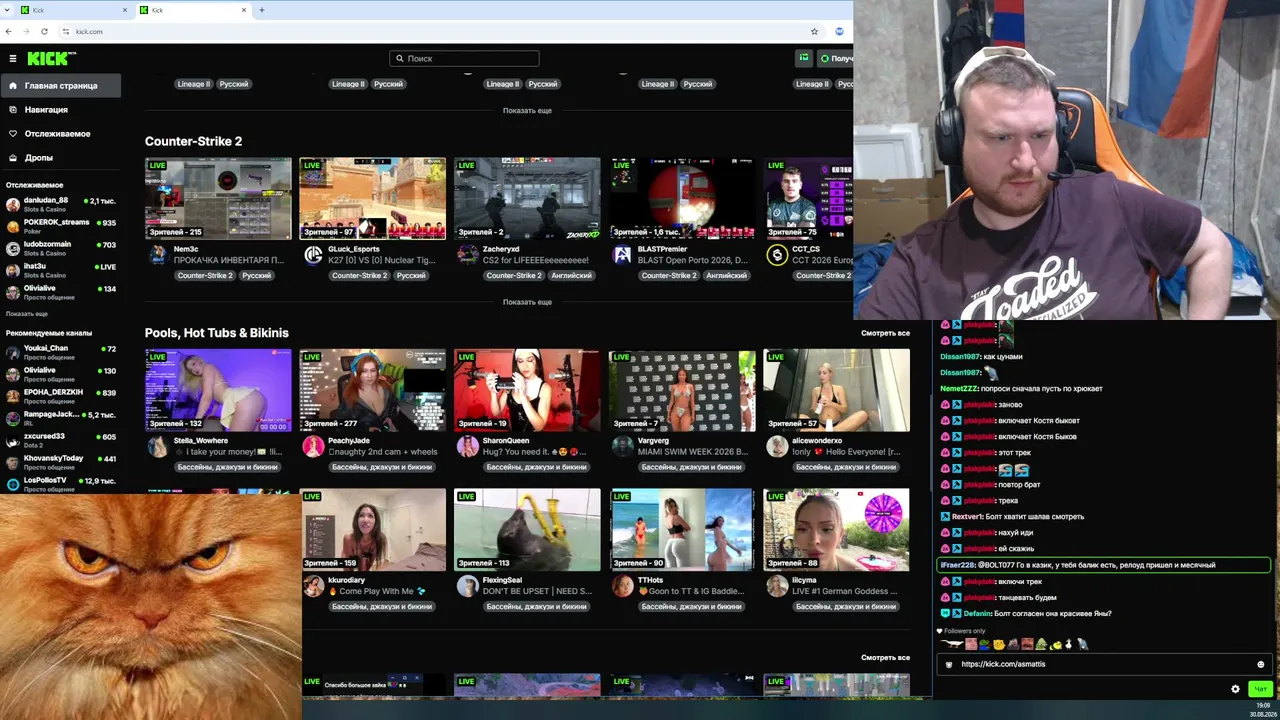
Task: Bookmark this page with the star icon
Action: pos(814,31)
